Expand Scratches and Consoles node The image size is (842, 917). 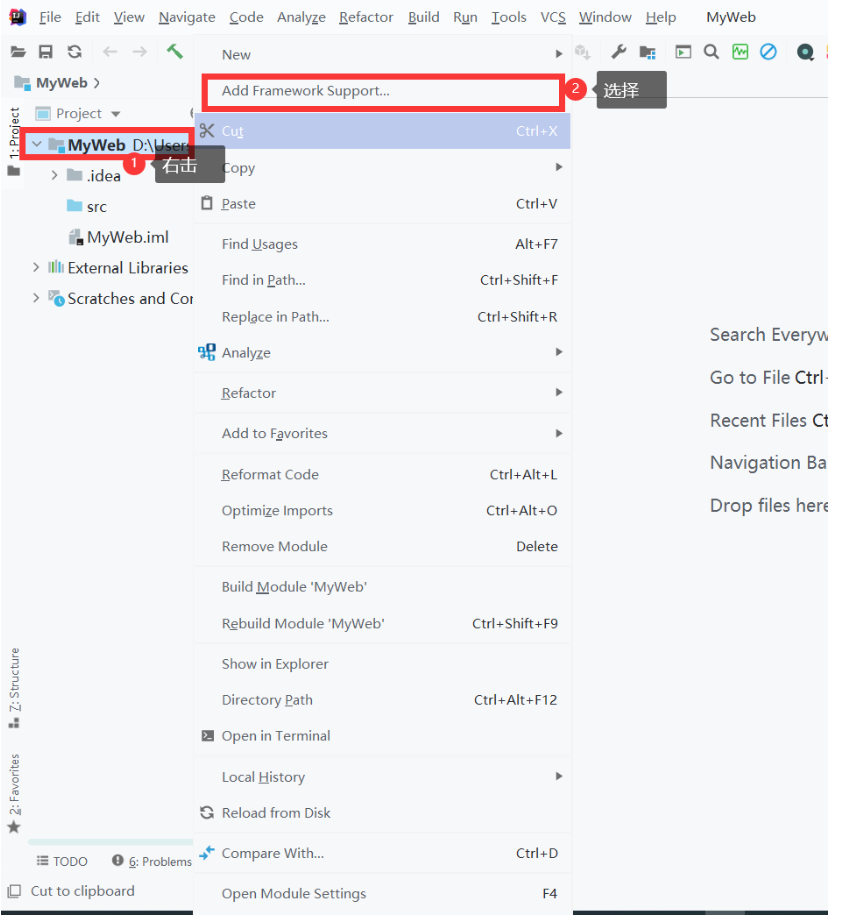(36, 298)
